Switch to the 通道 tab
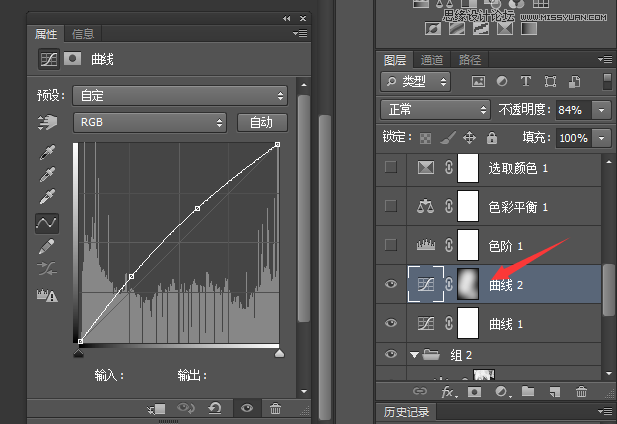Image resolution: width=617 pixels, height=424 pixels. point(432,60)
